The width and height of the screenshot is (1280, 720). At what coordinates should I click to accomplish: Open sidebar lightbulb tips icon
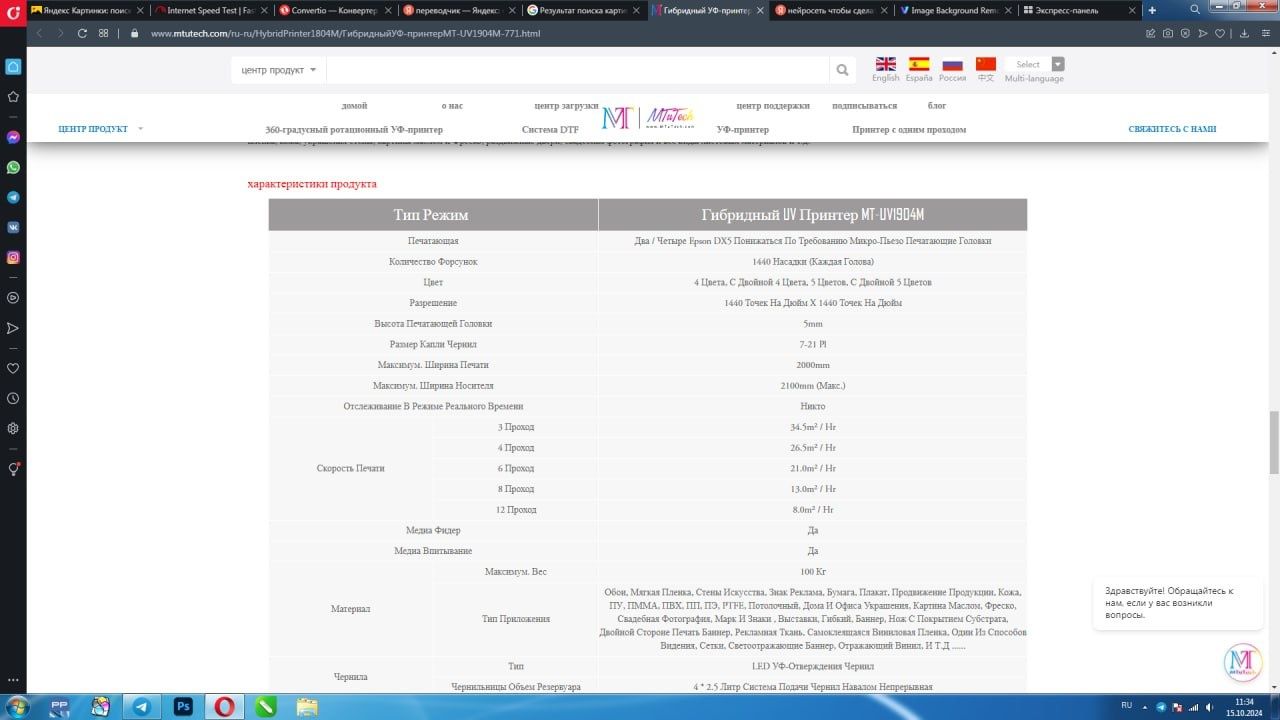tap(14, 469)
